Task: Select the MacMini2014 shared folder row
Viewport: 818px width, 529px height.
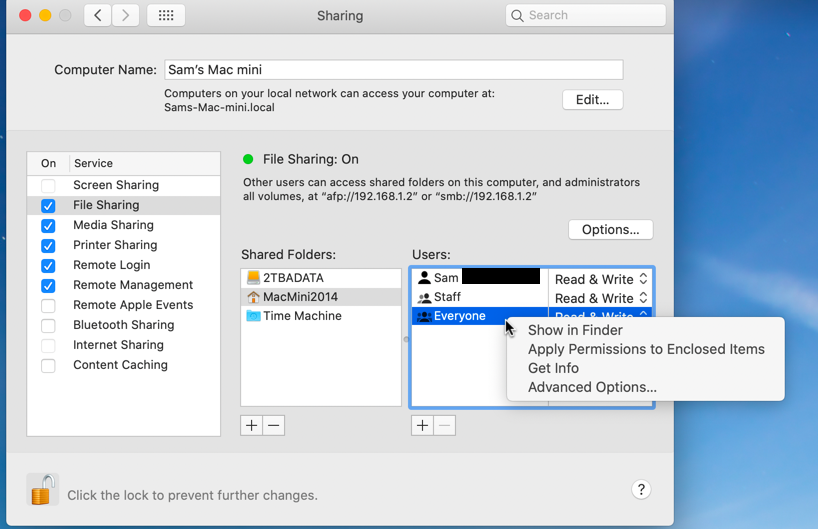Action: pyautogui.click(x=321, y=297)
